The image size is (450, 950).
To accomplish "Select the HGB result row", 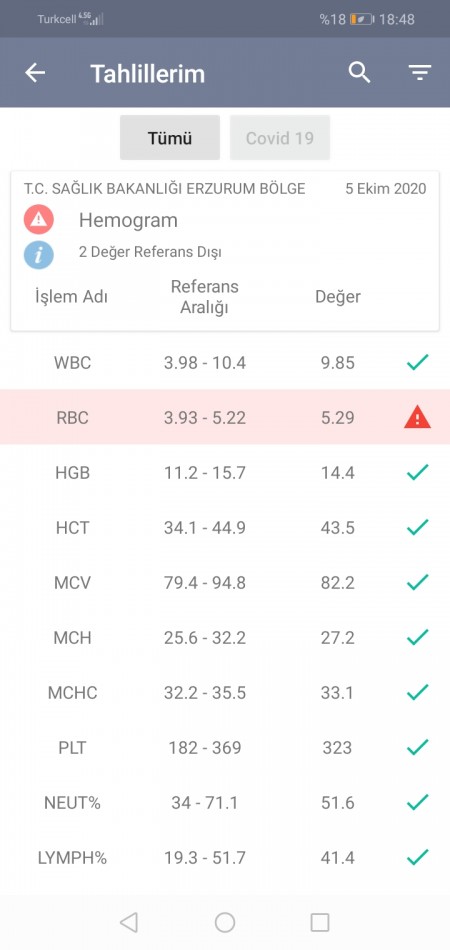I will pyautogui.click(x=225, y=472).
